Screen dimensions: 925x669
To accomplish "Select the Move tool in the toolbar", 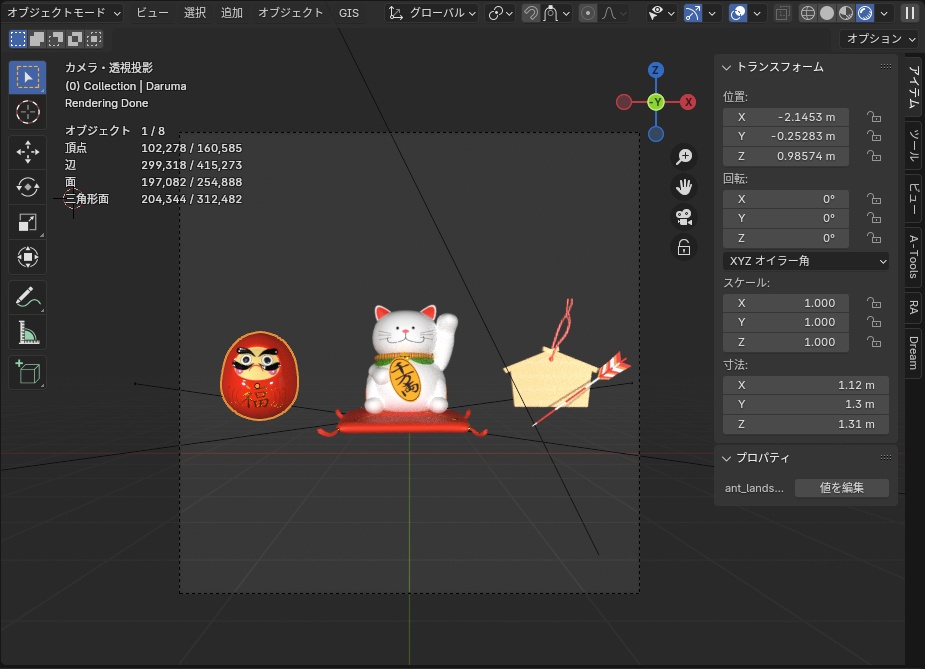I will 27,149.
